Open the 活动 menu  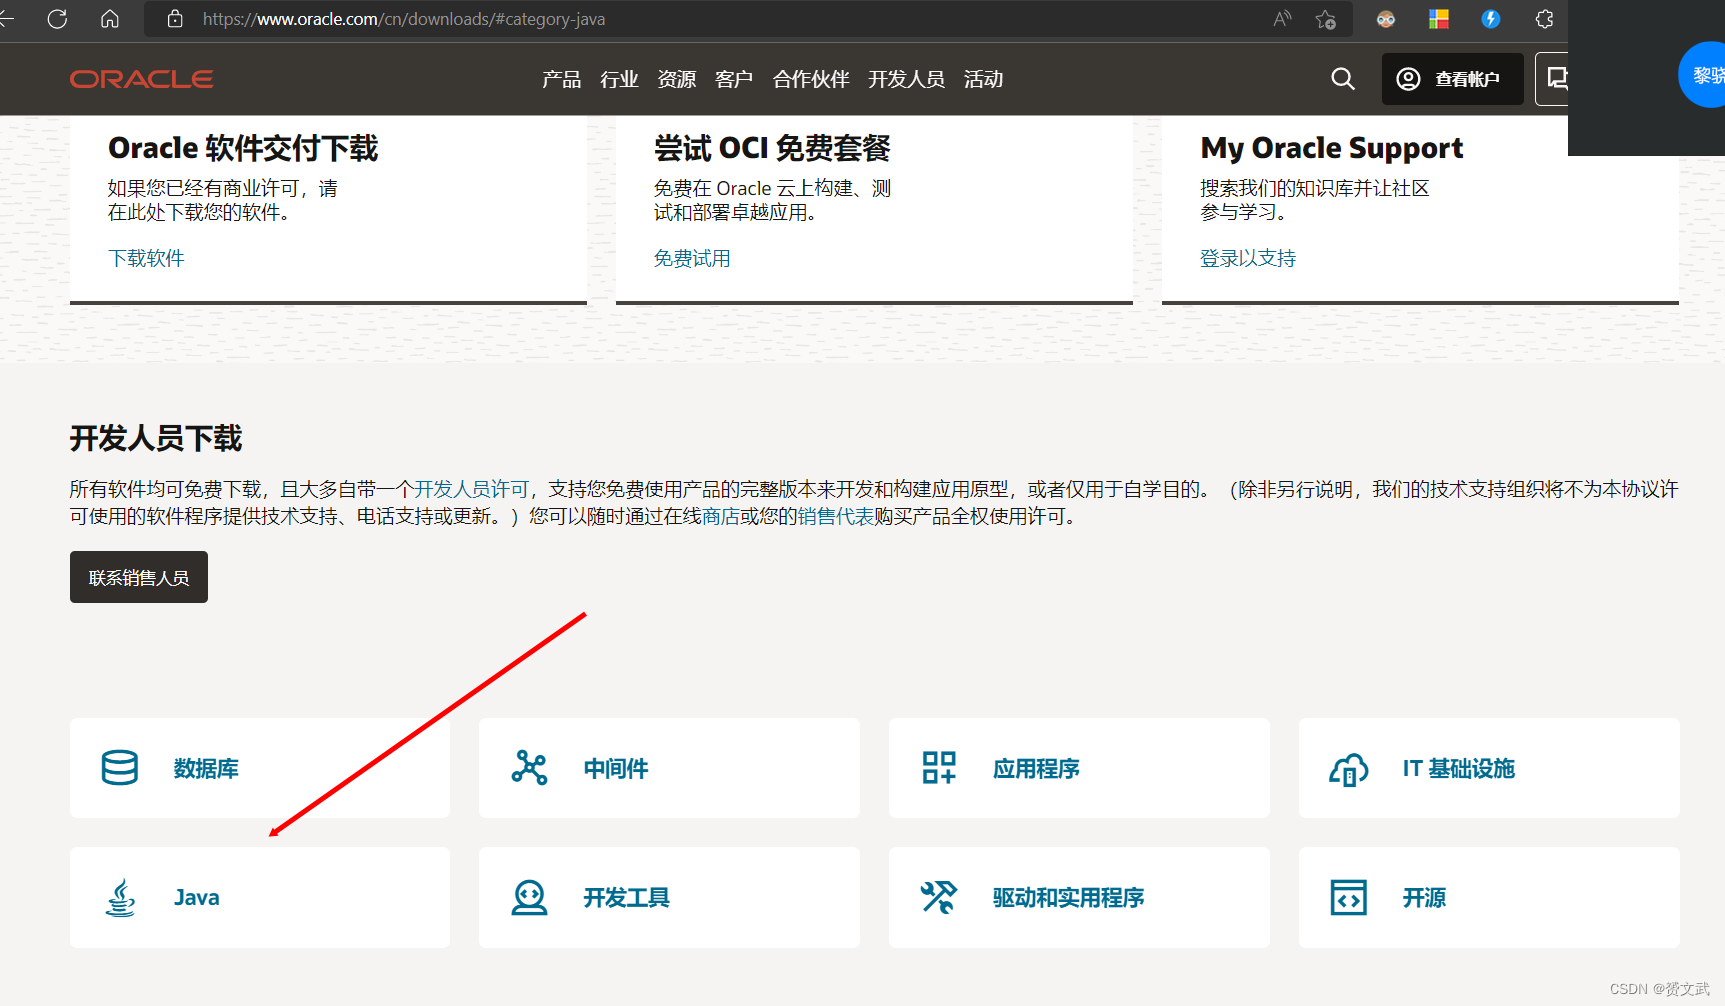pyautogui.click(x=983, y=79)
